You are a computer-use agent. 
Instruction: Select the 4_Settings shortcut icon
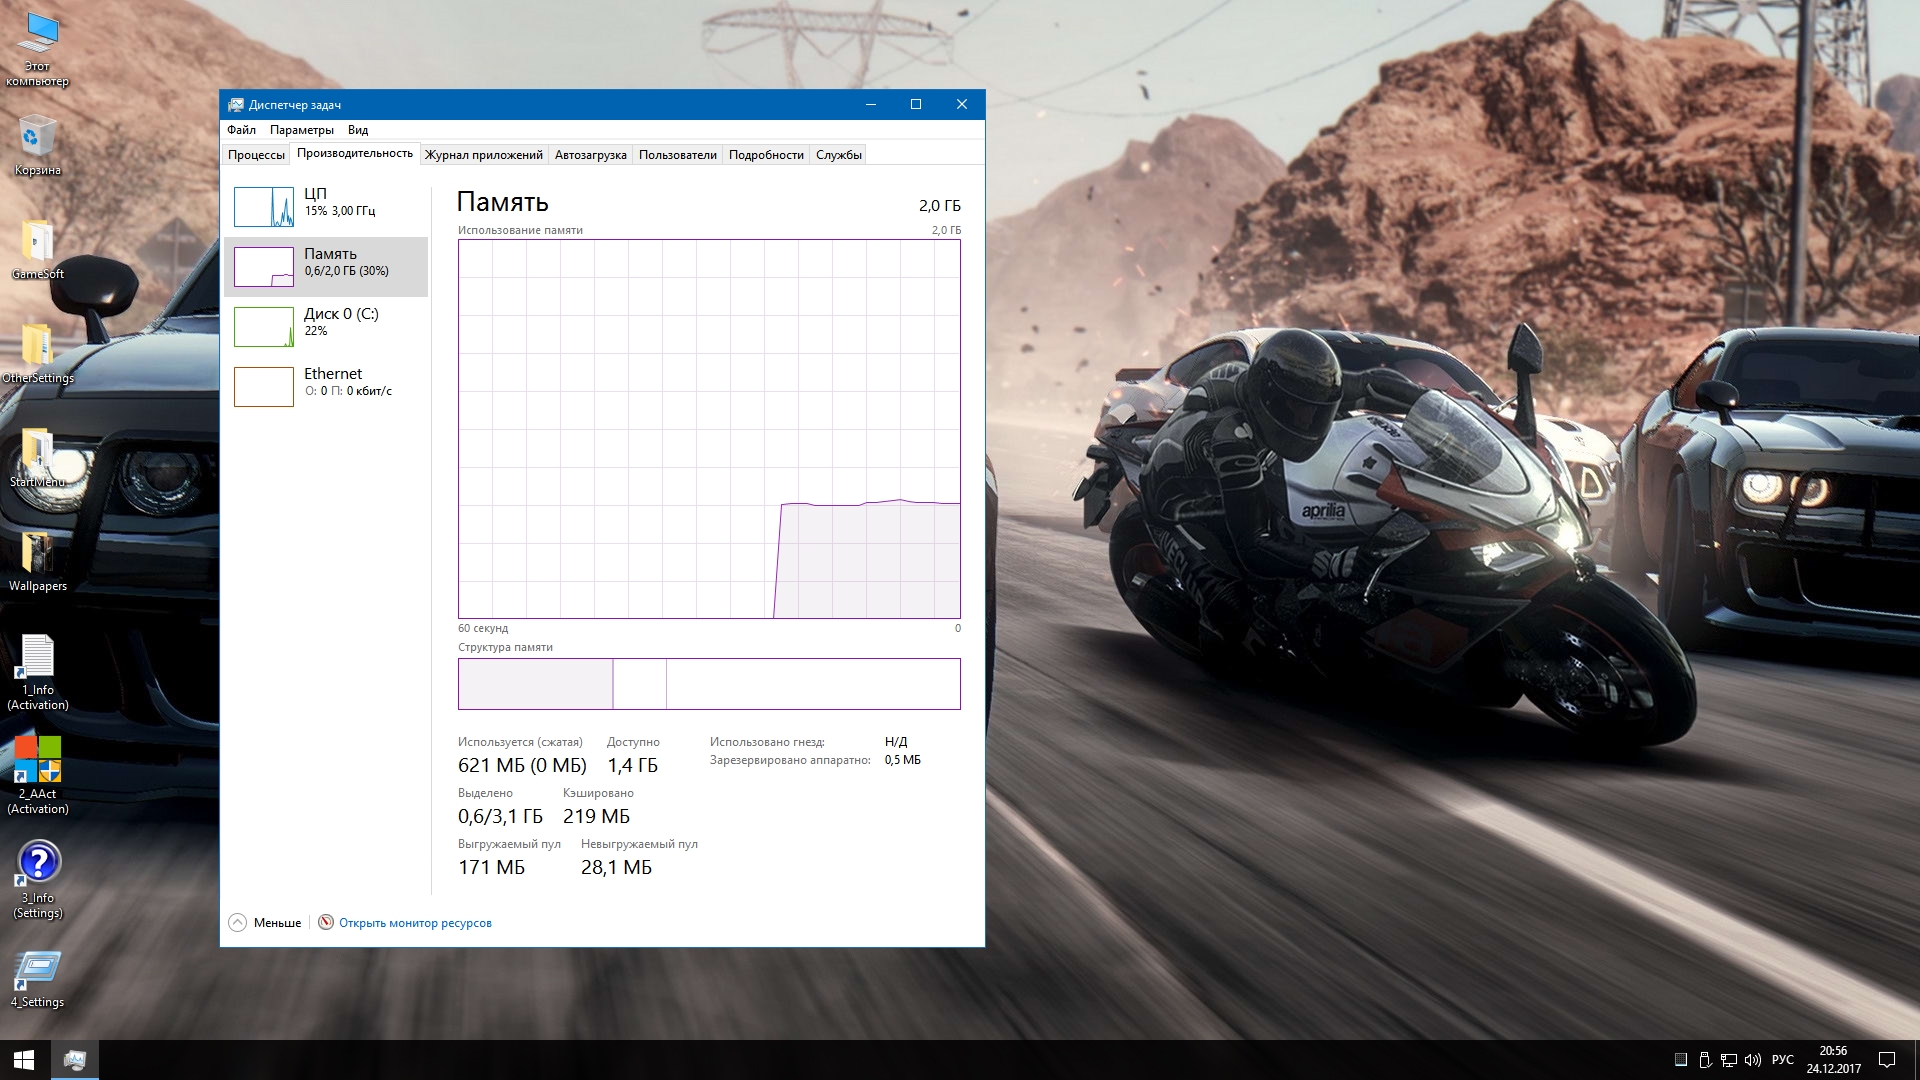(x=38, y=980)
